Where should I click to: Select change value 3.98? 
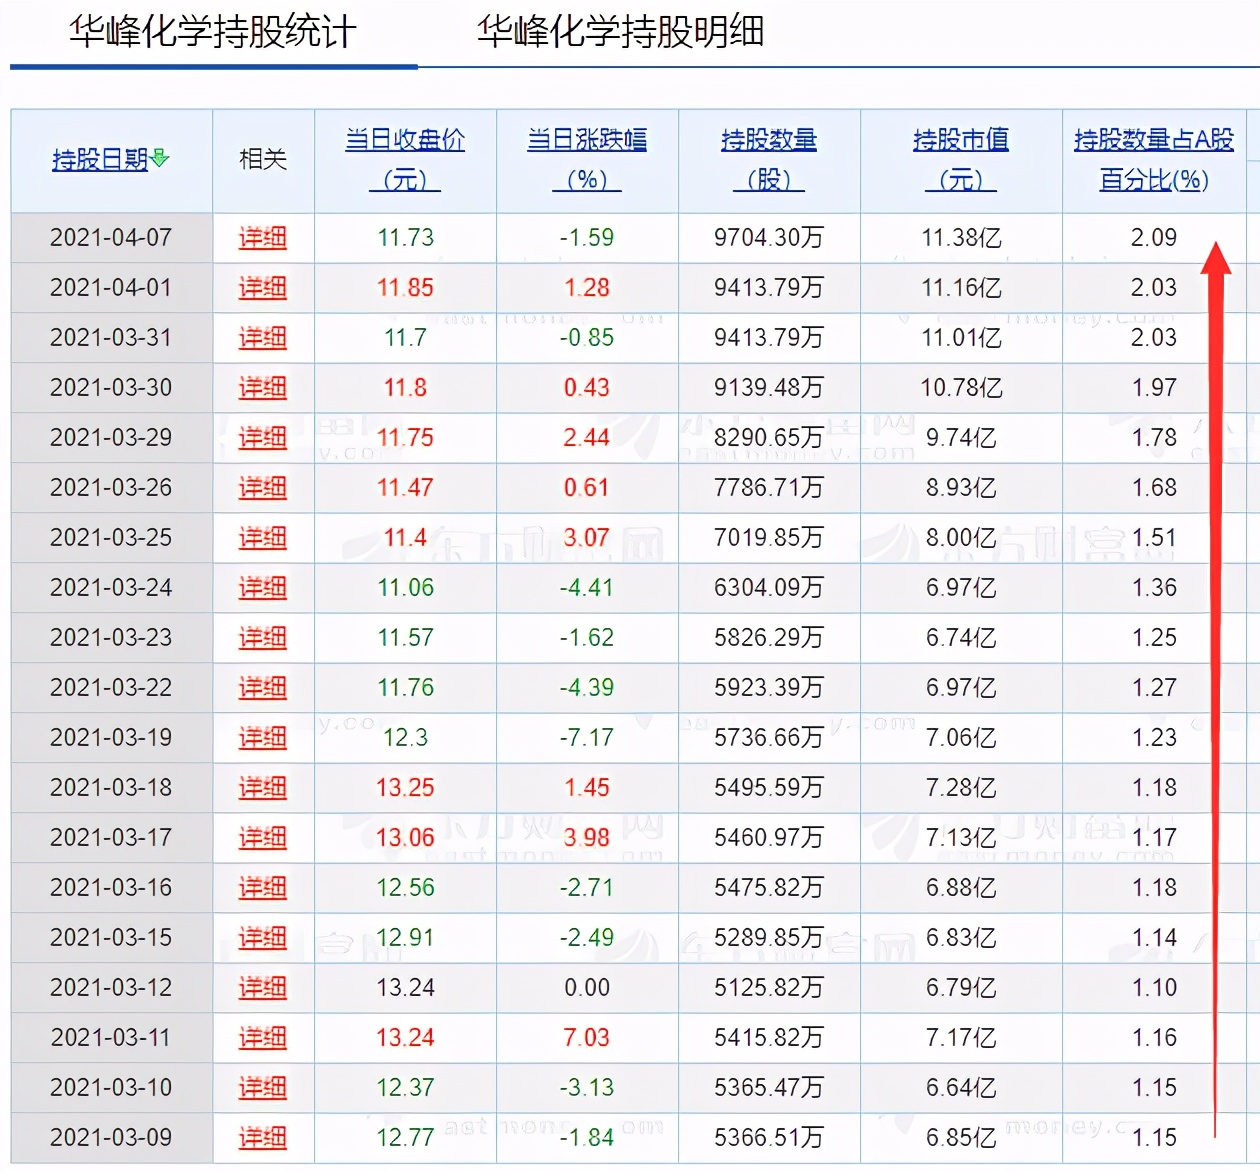tap(587, 838)
